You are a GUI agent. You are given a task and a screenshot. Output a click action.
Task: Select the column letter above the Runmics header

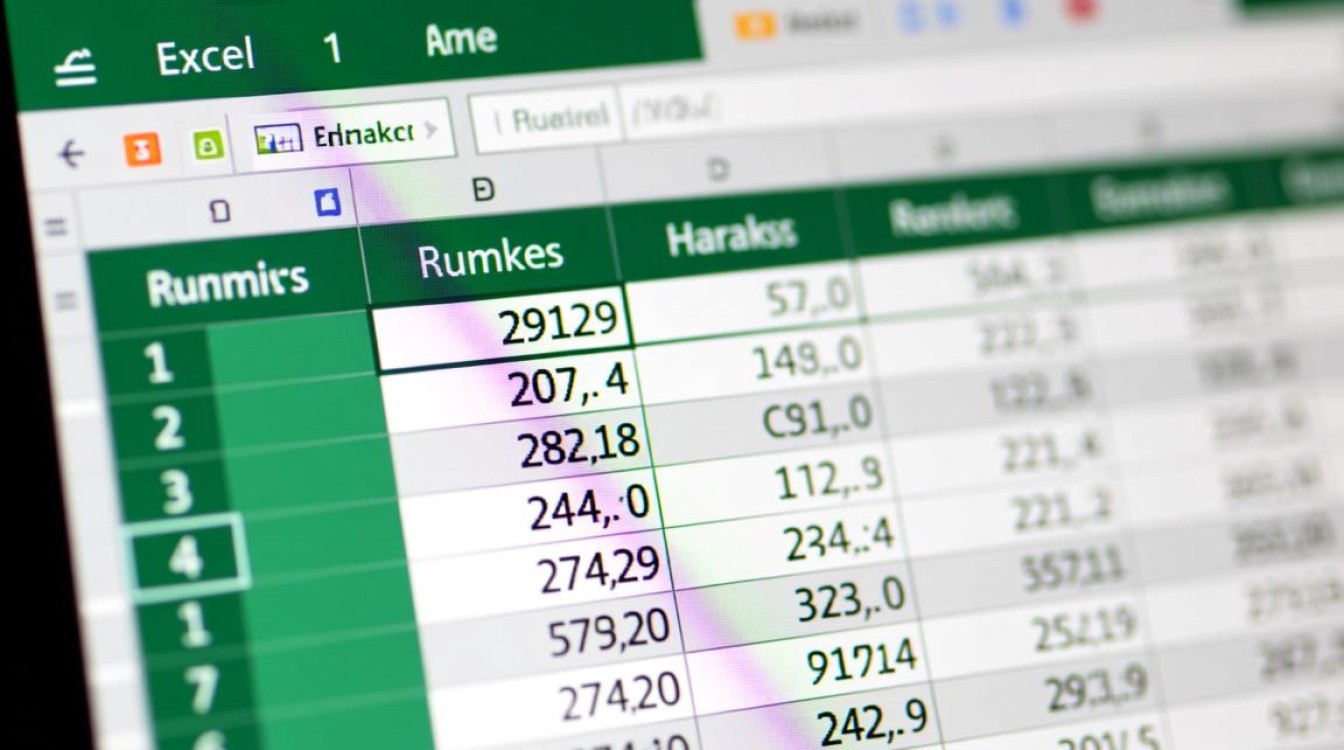point(221,210)
